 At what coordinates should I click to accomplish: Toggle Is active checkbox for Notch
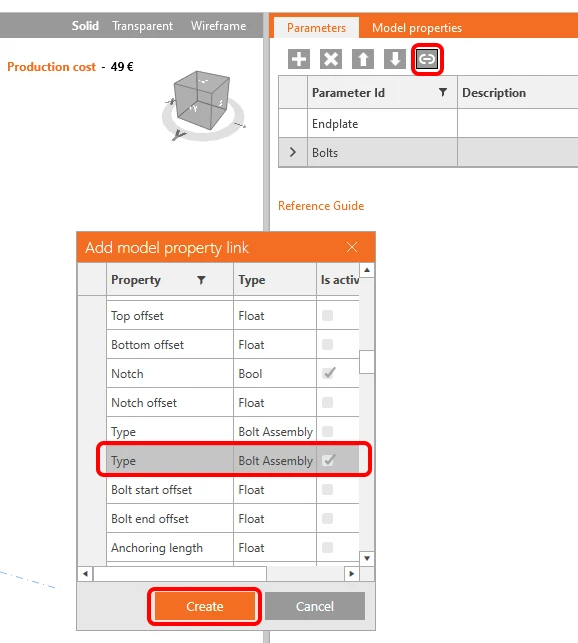coord(328,373)
